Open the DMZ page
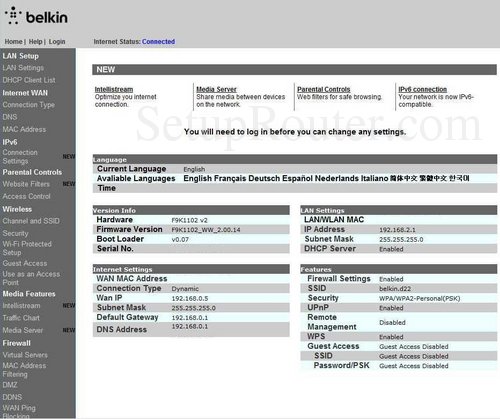Image resolution: width=500 pixels, height=419 pixels. point(10,385)
